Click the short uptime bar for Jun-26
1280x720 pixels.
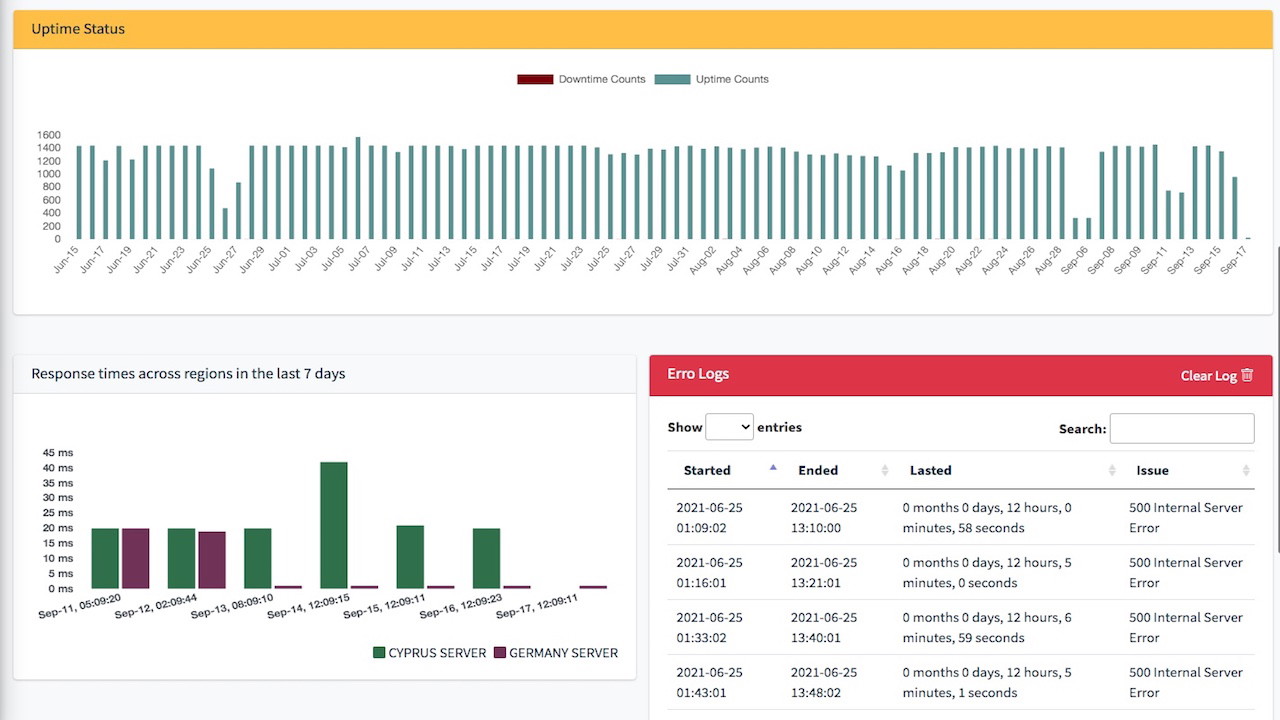225,224
